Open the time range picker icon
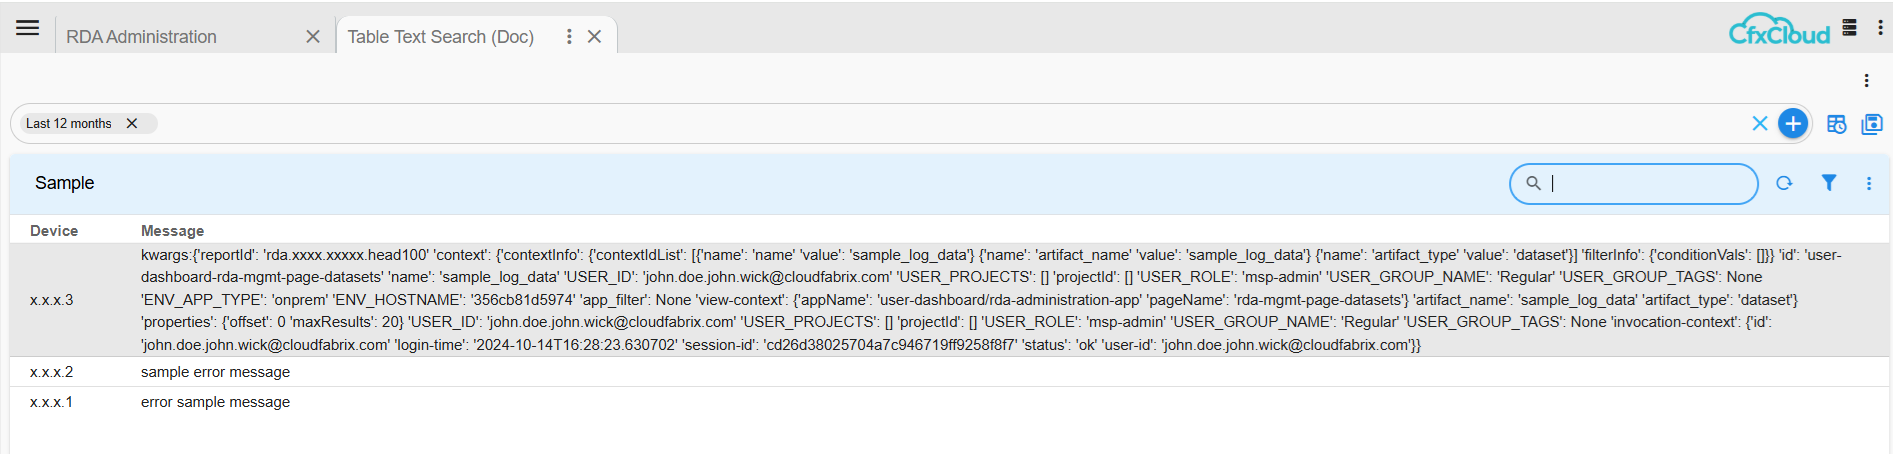The height and width of the screenshot is (454, 1893). point(1836,124)
